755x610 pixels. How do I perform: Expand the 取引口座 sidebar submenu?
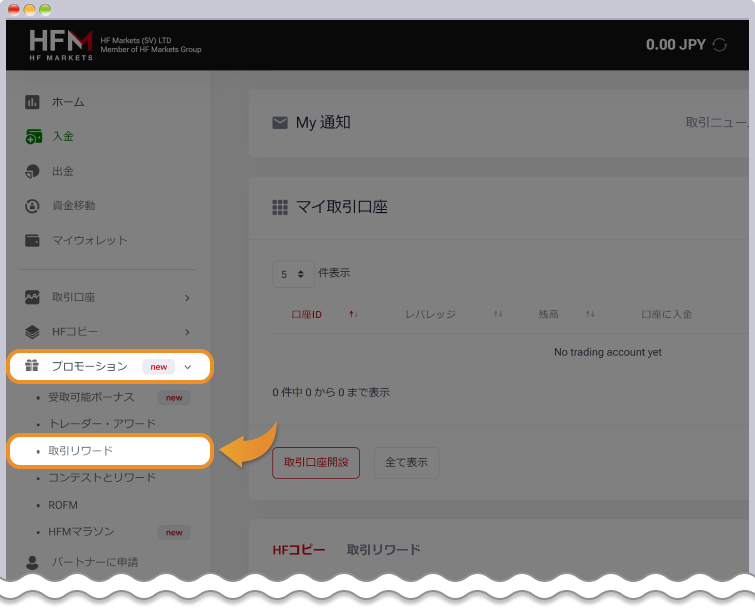coord(187,298)
